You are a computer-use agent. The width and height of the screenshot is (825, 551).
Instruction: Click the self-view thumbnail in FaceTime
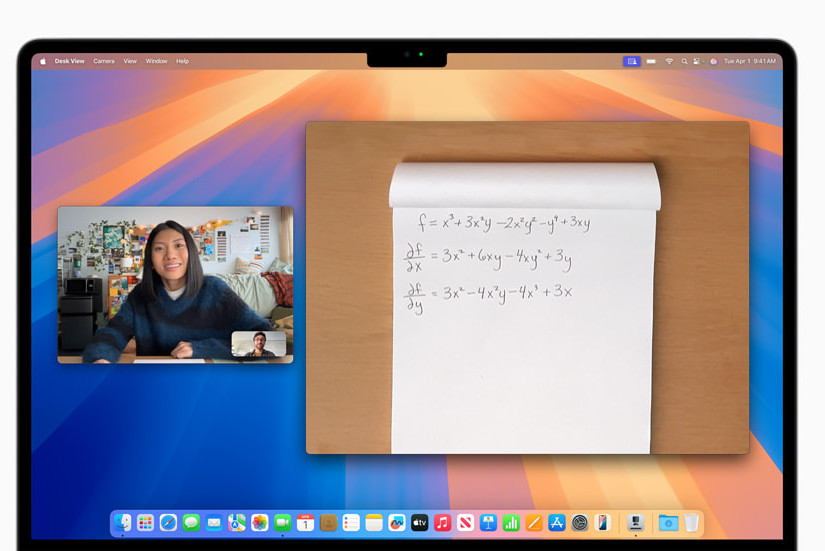click(258, 344)
